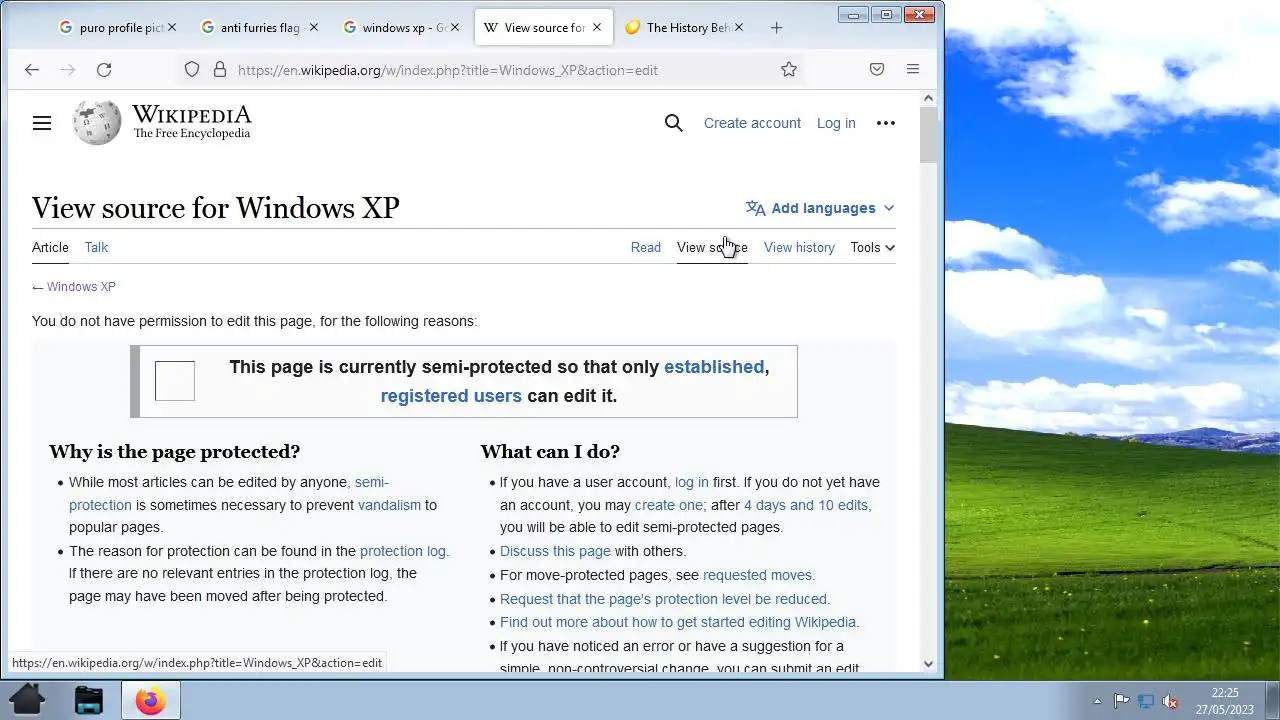1280x720 pixels.
Task: Close the 'puro profile pict' tab
Action: 172,28
